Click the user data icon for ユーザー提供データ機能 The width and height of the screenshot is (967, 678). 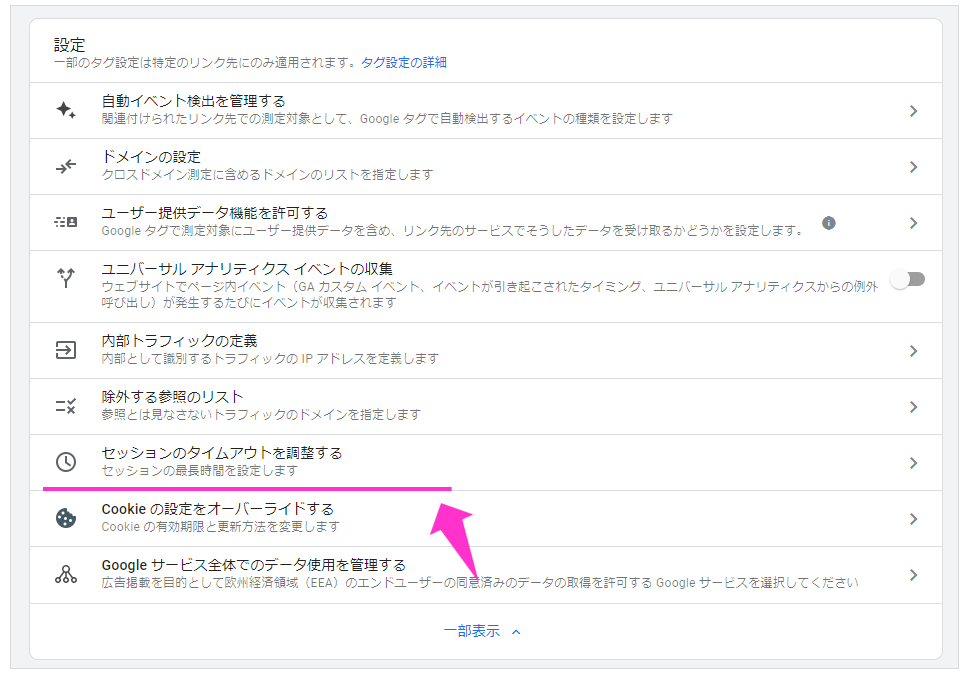[66, 222]
